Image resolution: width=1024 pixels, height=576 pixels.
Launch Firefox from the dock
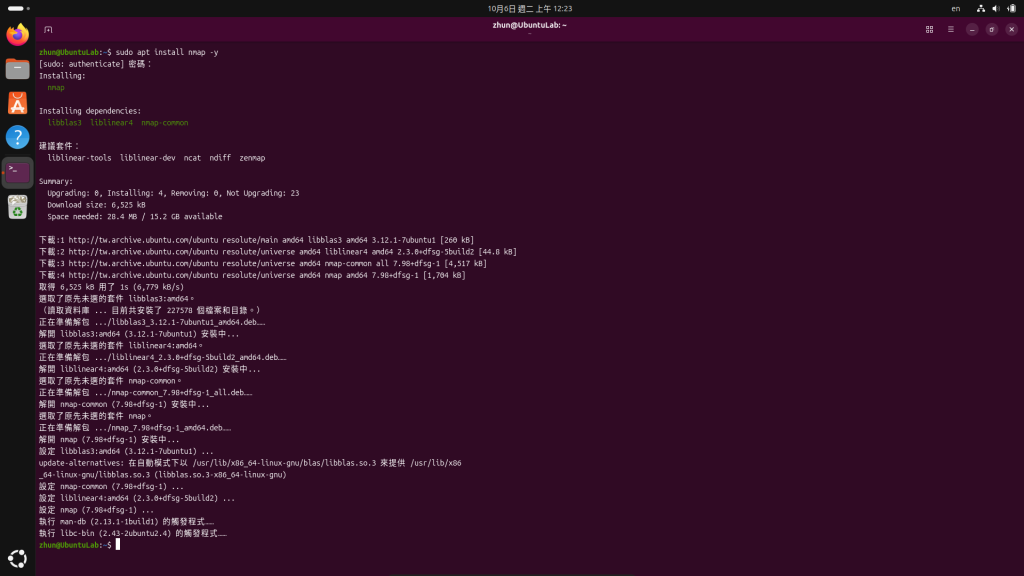18,34
